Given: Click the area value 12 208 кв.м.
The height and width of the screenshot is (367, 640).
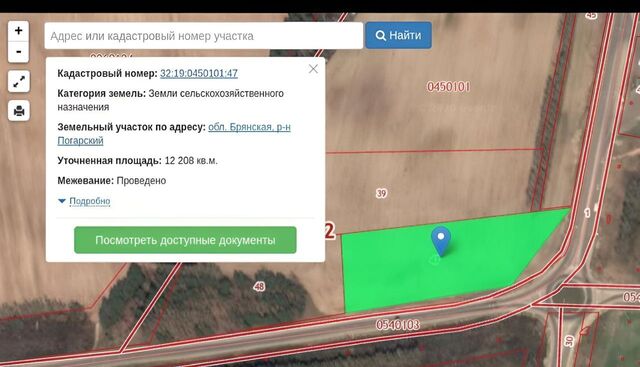Looking at the screenshot, I should coord(191,161).
